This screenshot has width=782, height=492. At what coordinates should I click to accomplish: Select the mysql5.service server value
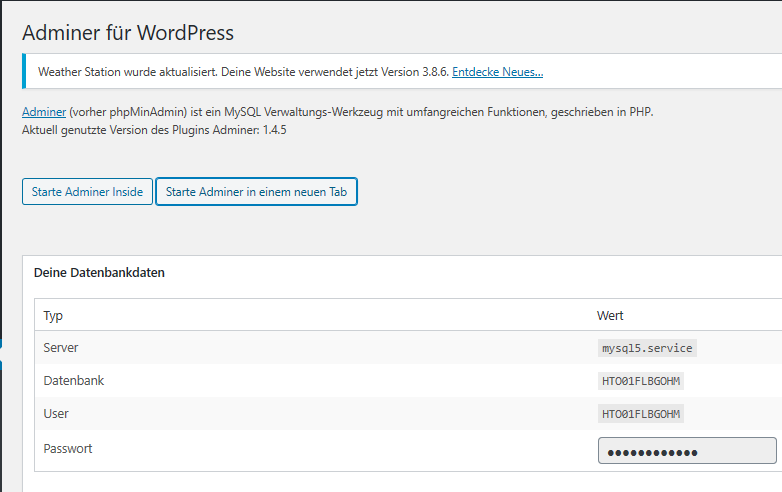647,348
